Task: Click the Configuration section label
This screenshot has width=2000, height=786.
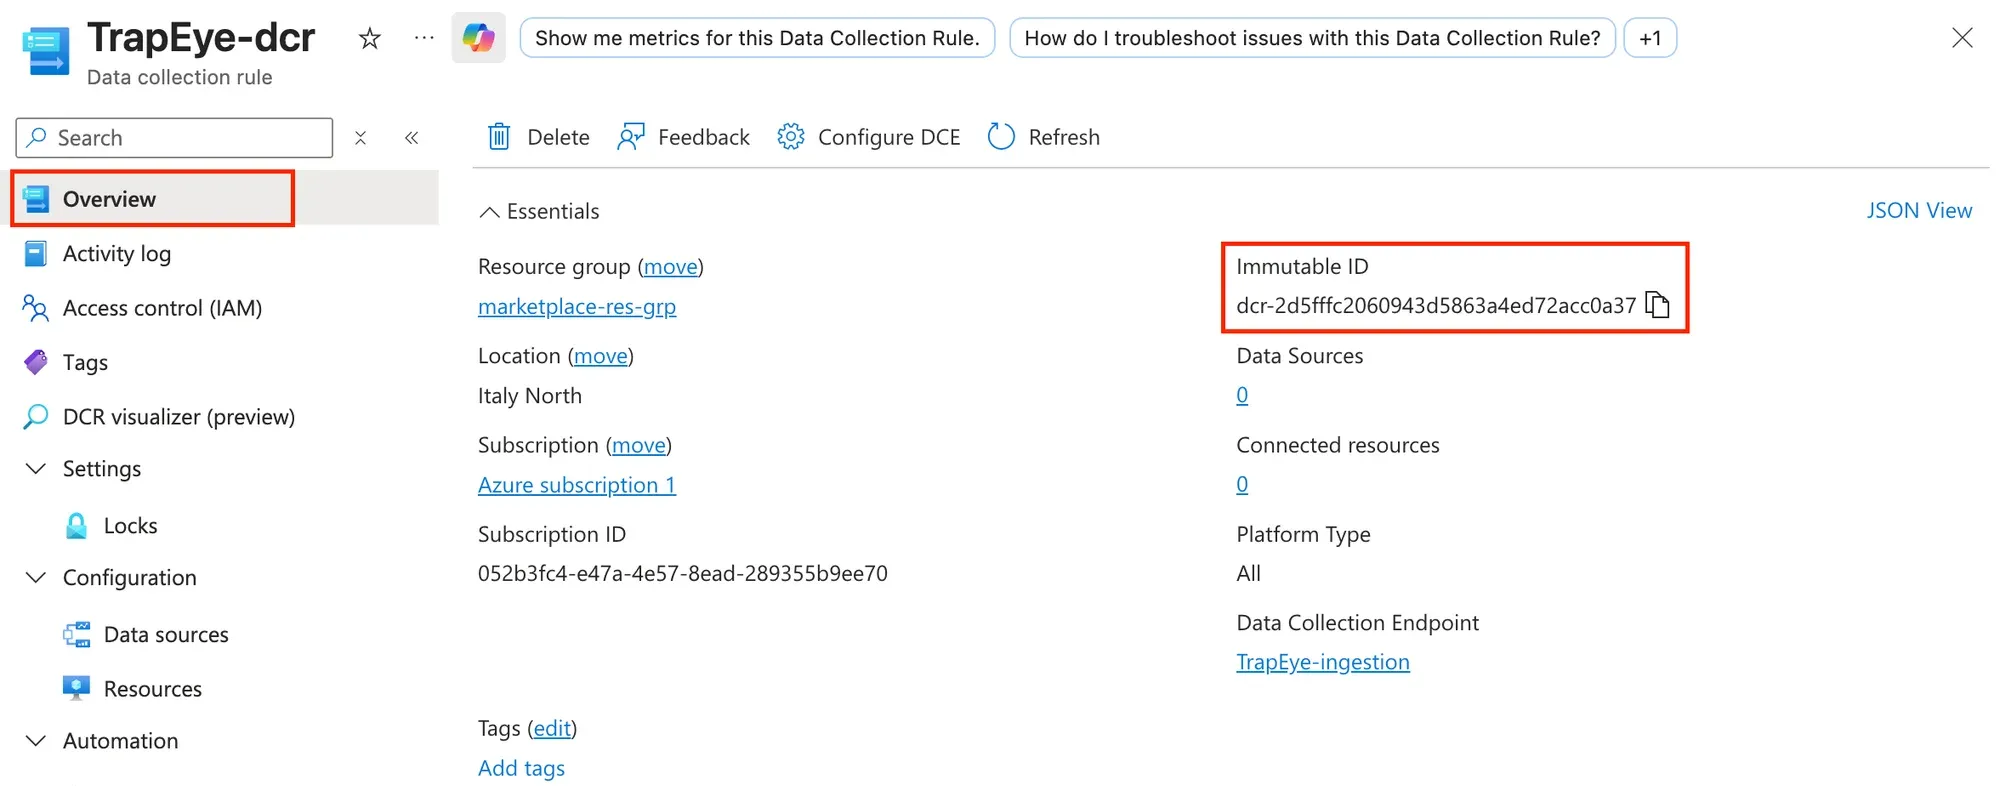Action: tap(130, 578)
